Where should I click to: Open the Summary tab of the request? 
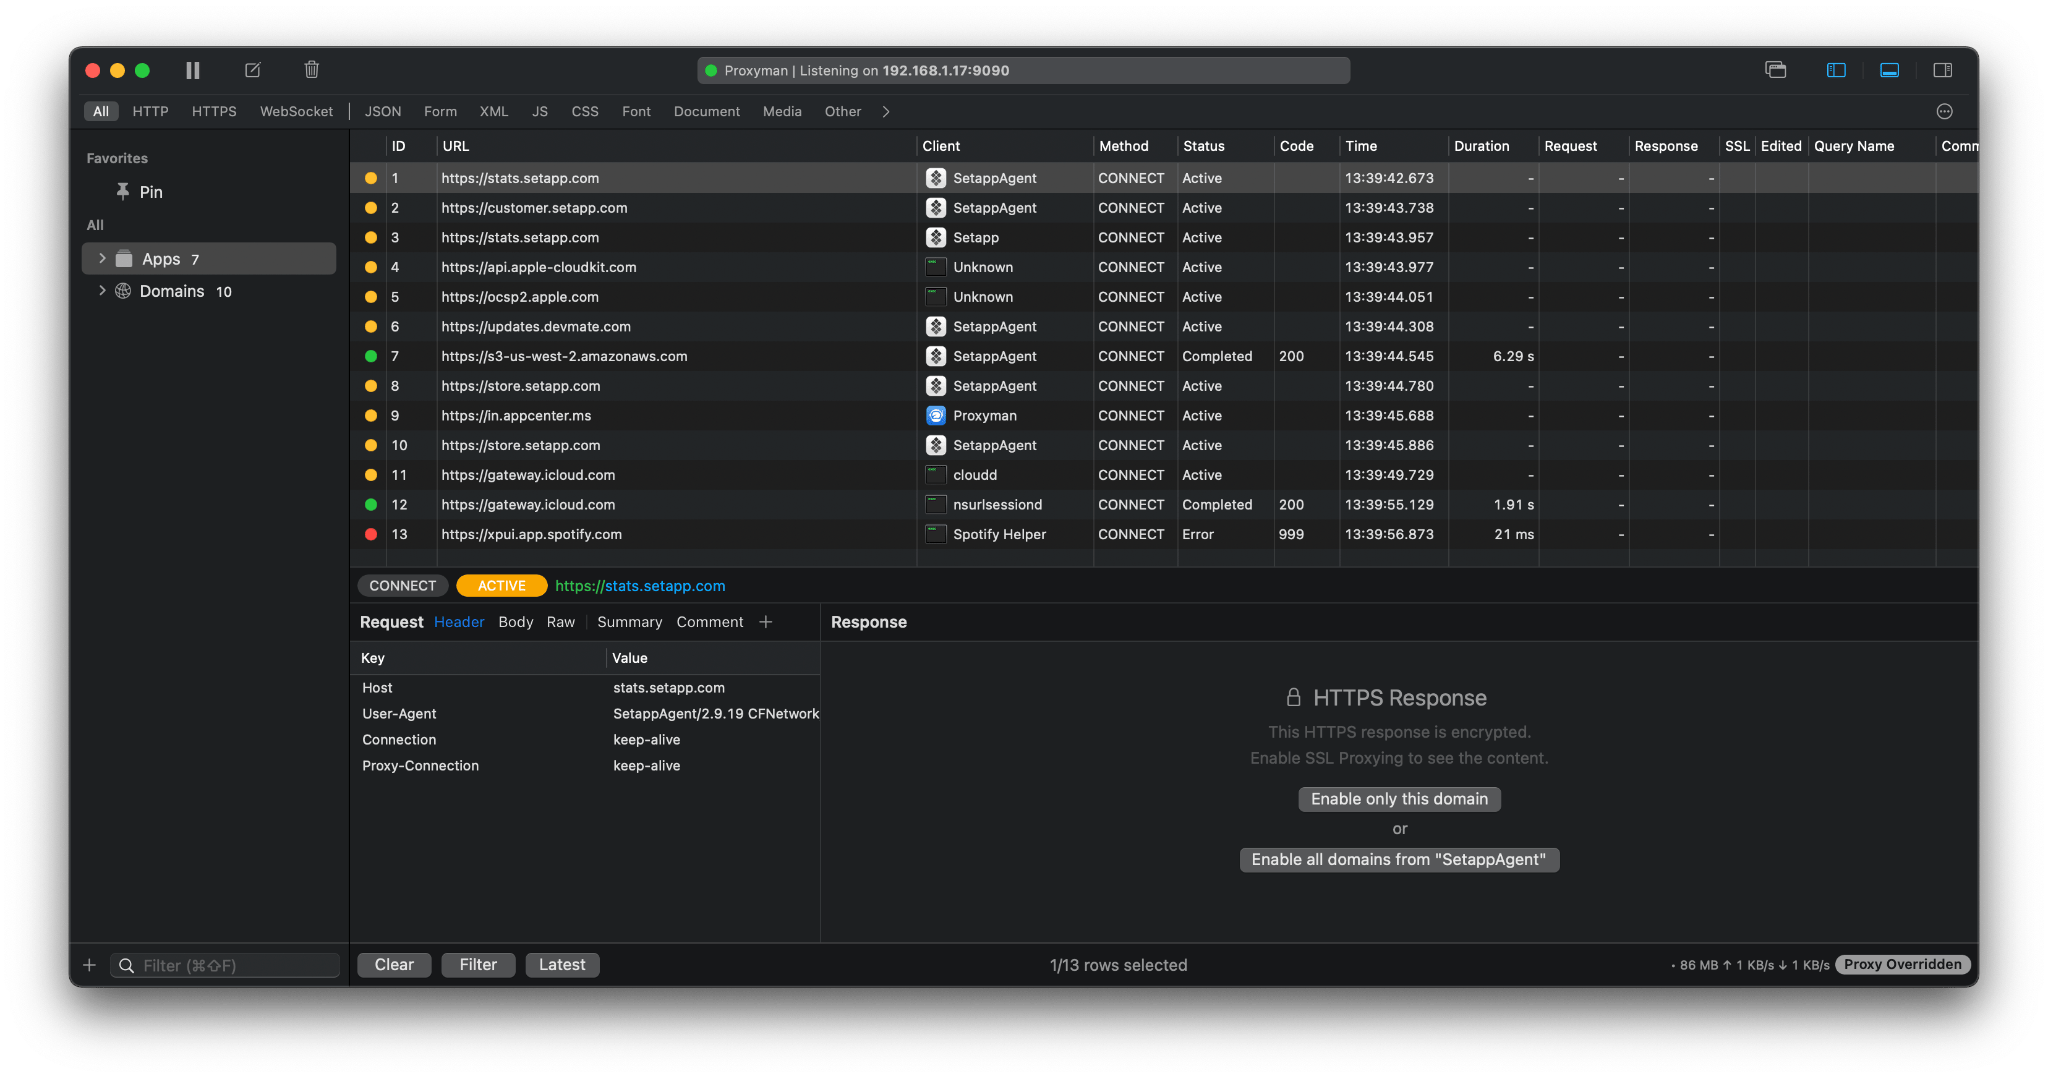tap(629, 621)
